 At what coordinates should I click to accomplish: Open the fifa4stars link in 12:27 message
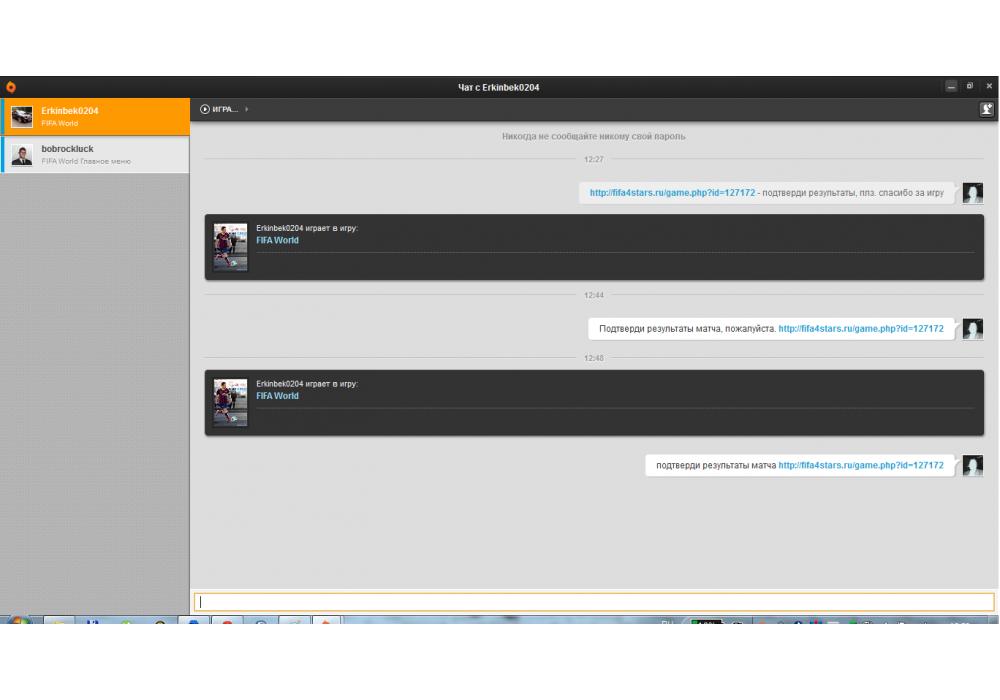(x=672, y=193)
